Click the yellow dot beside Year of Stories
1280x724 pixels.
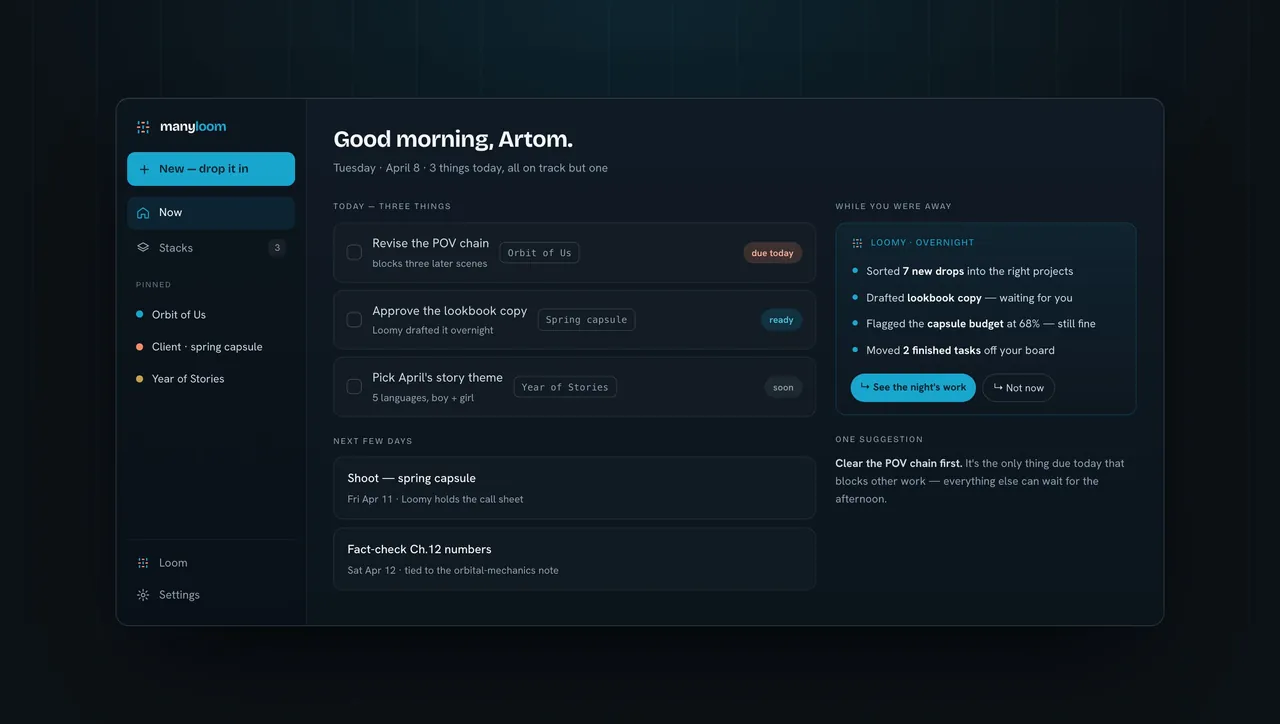pos(140,379)
